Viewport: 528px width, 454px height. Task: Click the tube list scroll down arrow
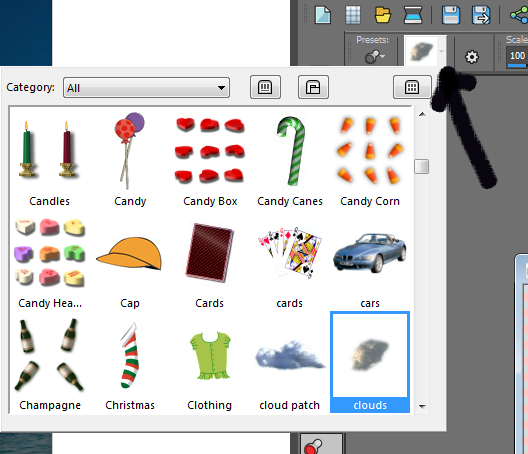tap(422, 407)
